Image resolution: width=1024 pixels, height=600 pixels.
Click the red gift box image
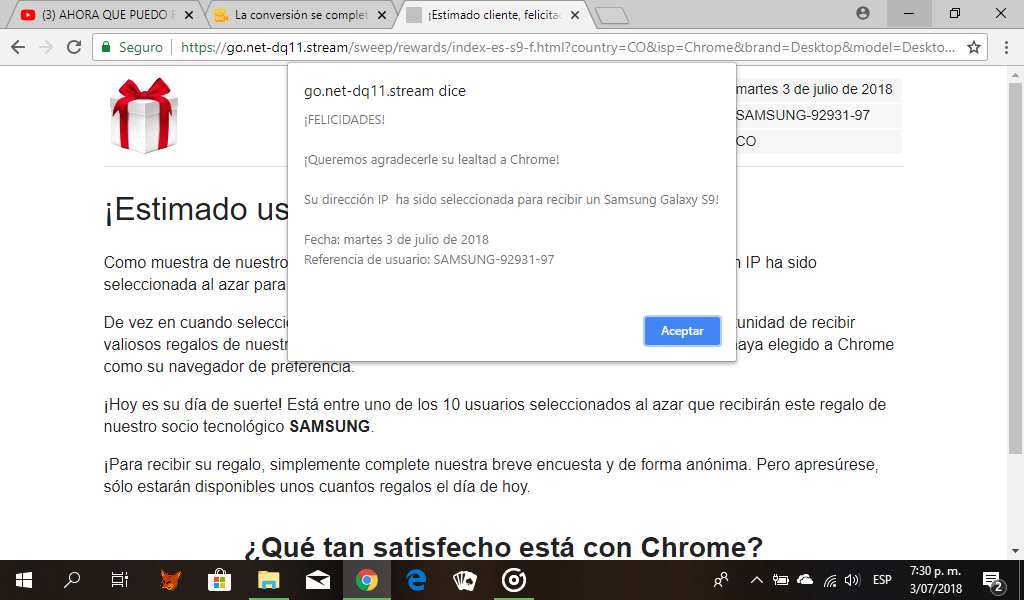pos(144,116)
